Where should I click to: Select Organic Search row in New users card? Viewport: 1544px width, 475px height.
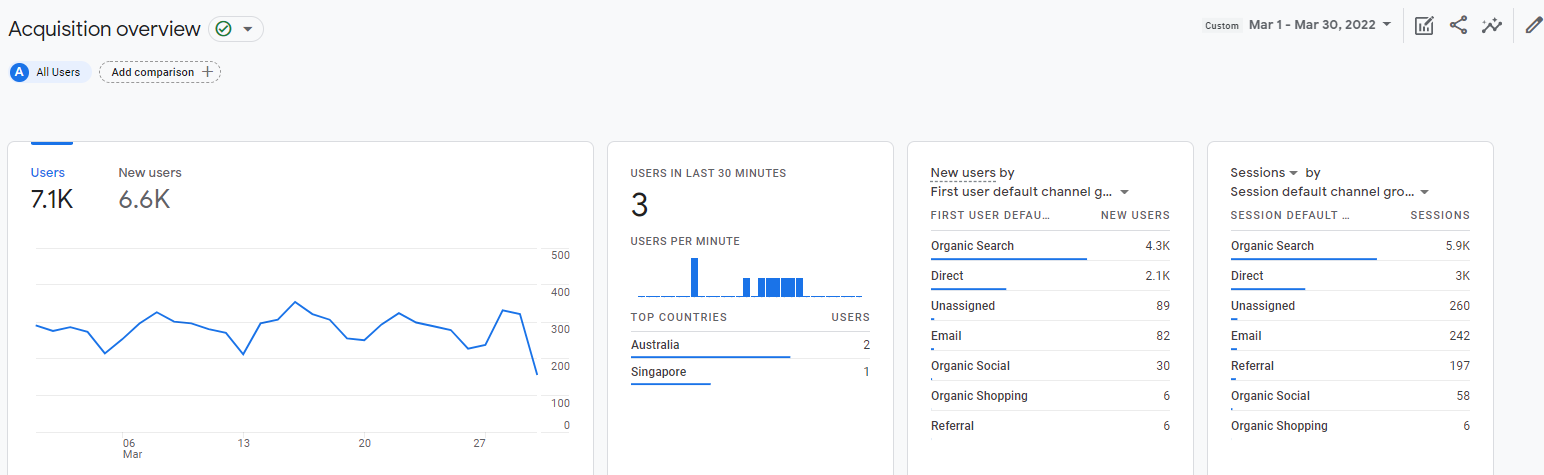coord(972,246)
